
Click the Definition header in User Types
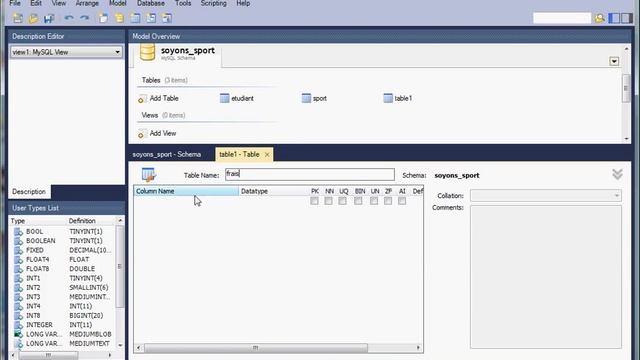coord(91,221)
